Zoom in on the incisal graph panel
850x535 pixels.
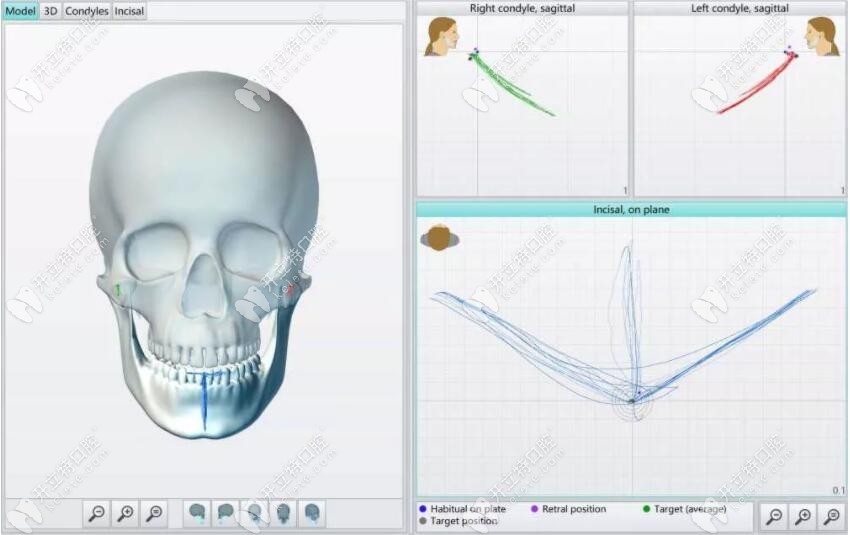803,516
